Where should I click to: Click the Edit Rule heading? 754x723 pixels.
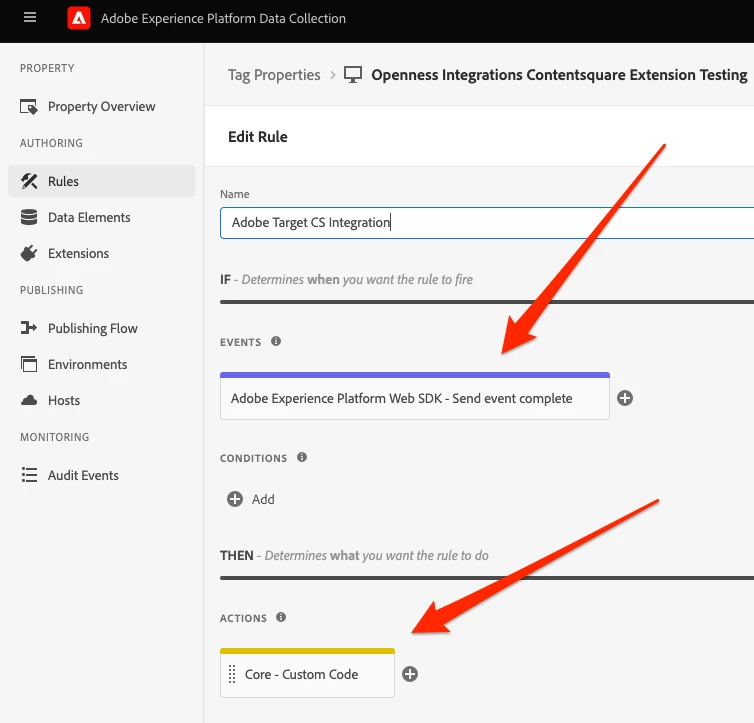258,137
